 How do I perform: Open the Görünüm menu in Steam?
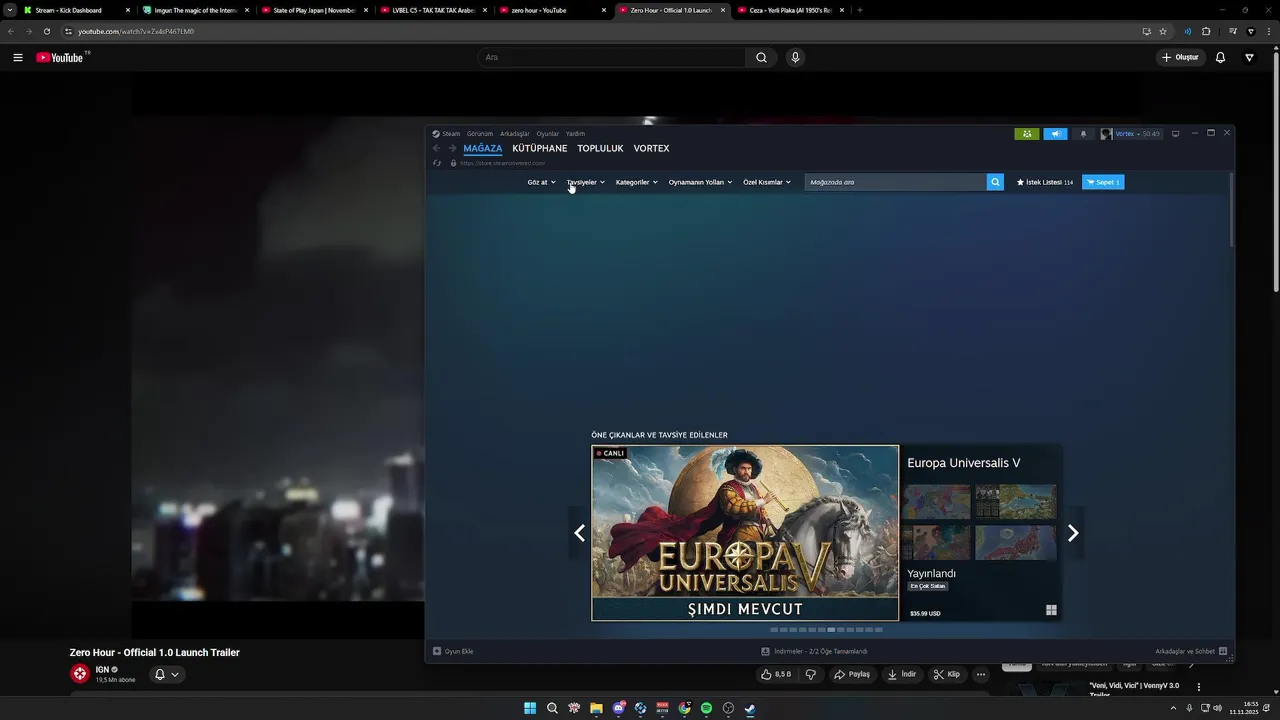[480, 134]
